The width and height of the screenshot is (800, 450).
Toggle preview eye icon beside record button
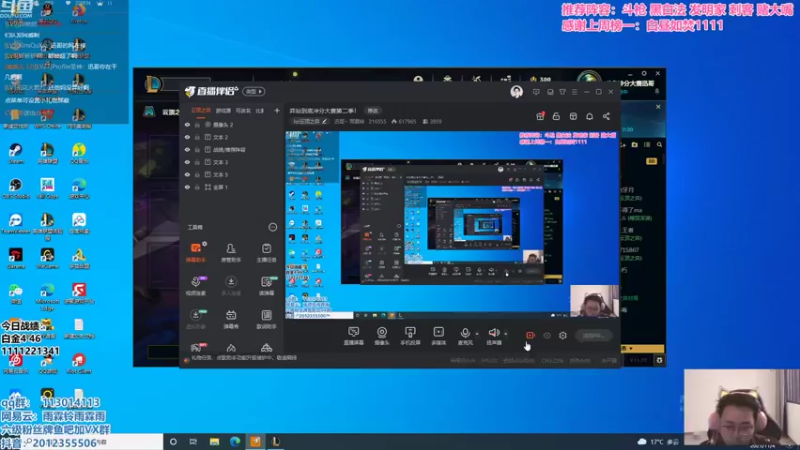[x=547, y=335]
